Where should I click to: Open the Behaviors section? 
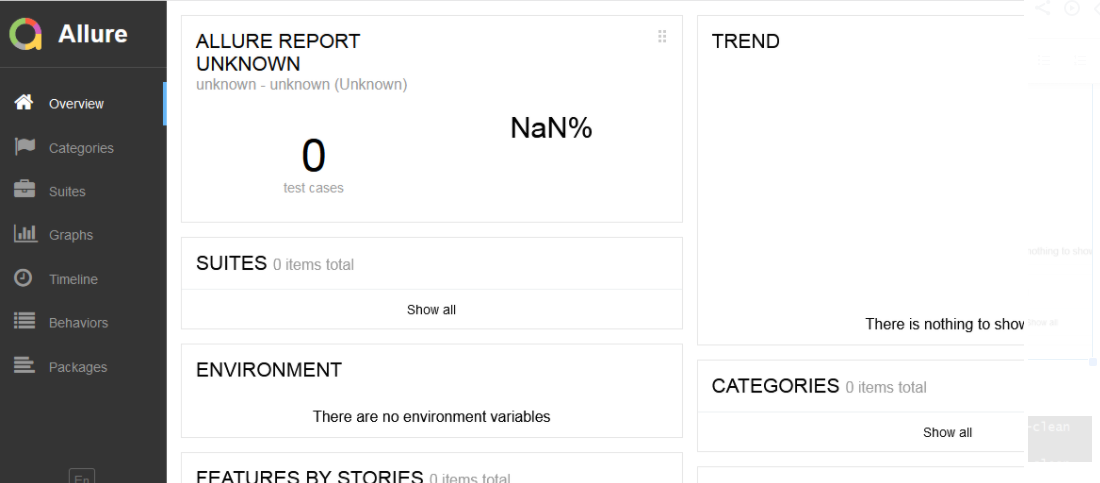[83, 323]
